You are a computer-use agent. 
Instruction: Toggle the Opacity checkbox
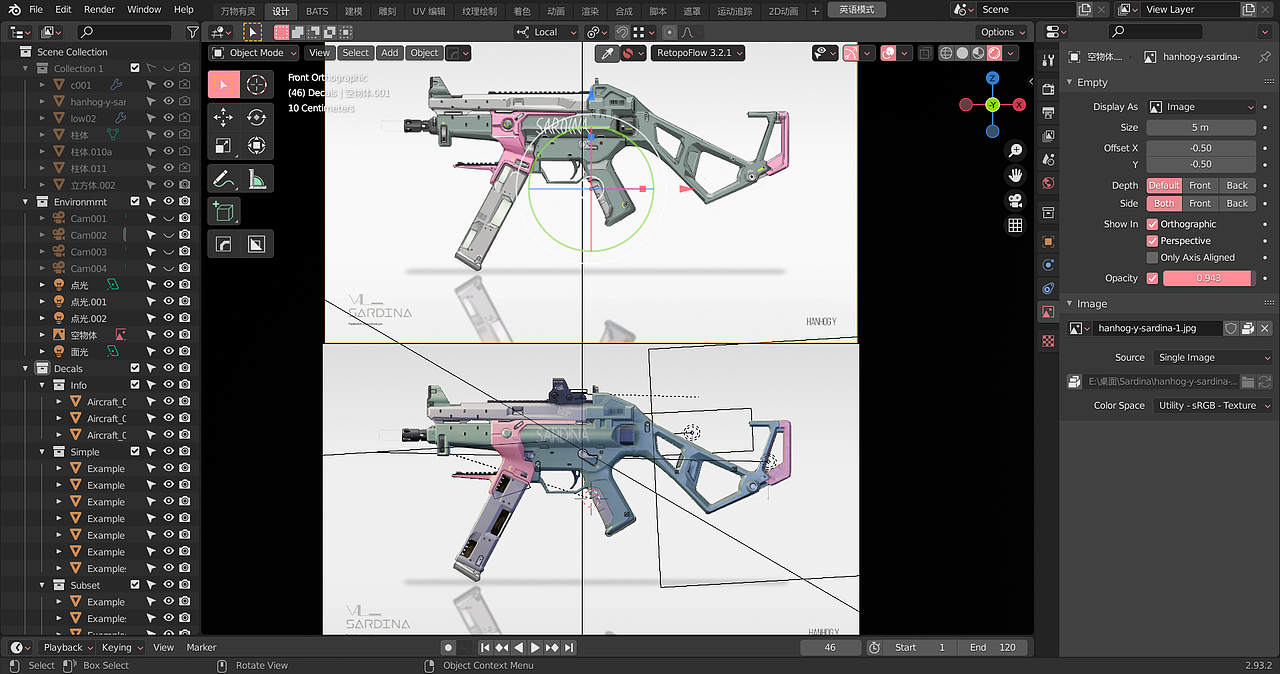point(1152,278)
